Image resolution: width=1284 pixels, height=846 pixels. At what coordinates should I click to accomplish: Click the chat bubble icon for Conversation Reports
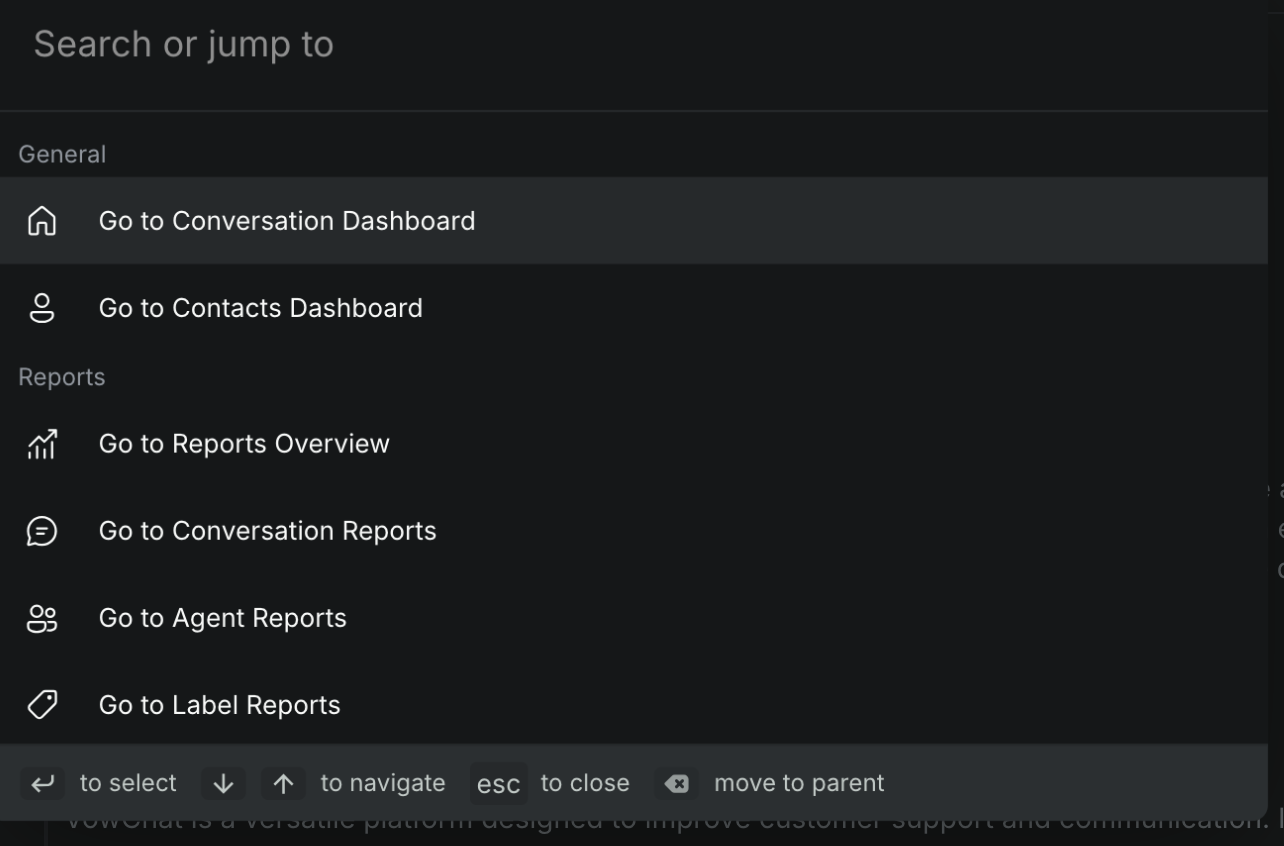pos(42,531)
